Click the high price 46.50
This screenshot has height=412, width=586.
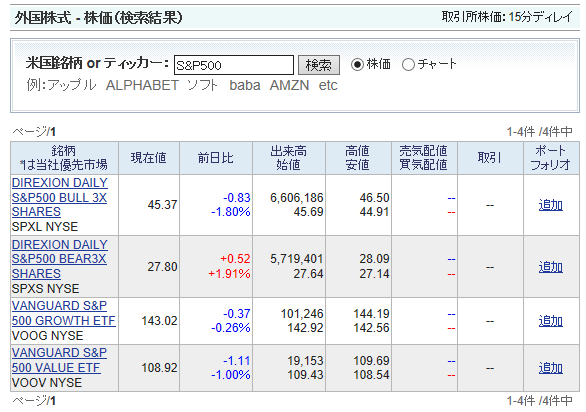click(374, 198)
